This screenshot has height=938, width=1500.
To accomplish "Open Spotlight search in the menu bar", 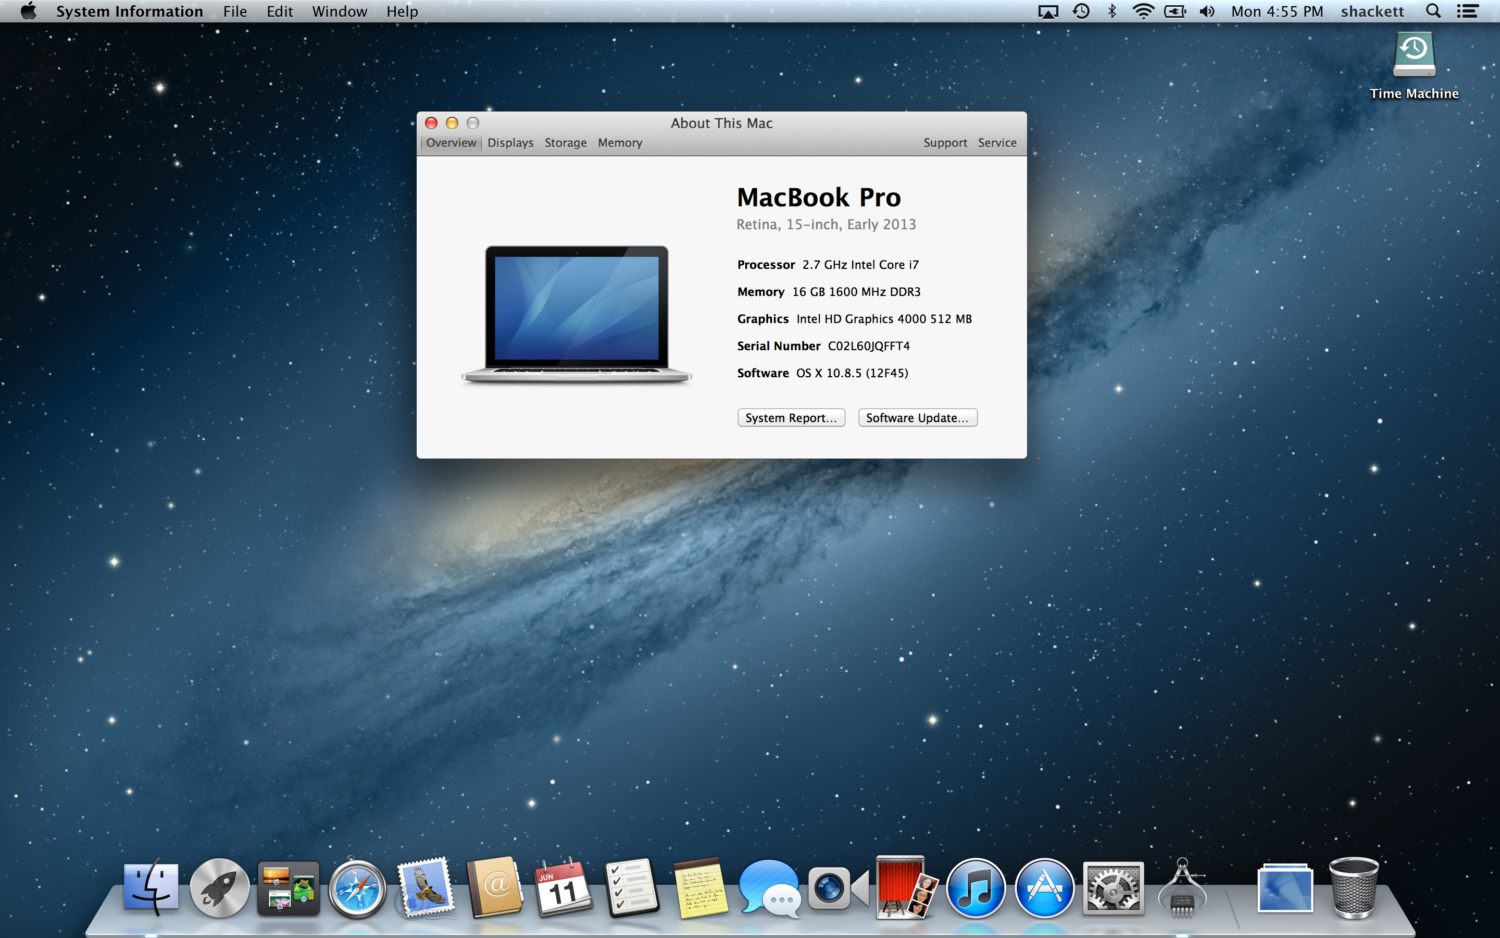I will pos(1433,11).
